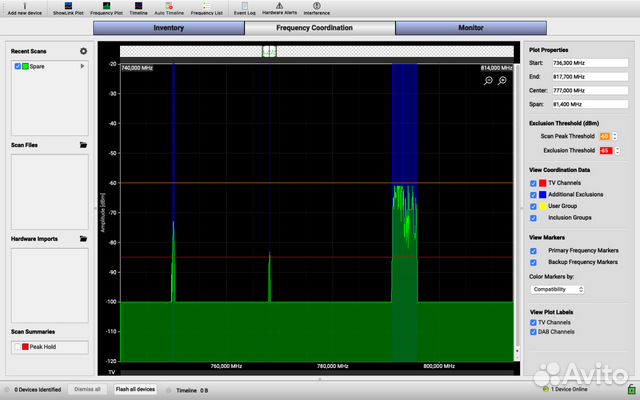This screenshot has width=640, height=400.
Task: Click the overview range selector above plot
Action: pos(269,51)
